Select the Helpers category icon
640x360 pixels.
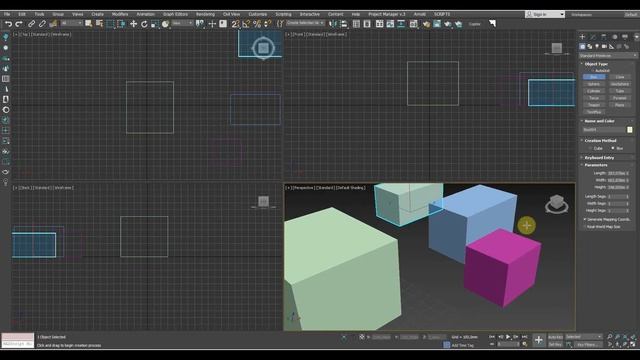tap(611, 47)
